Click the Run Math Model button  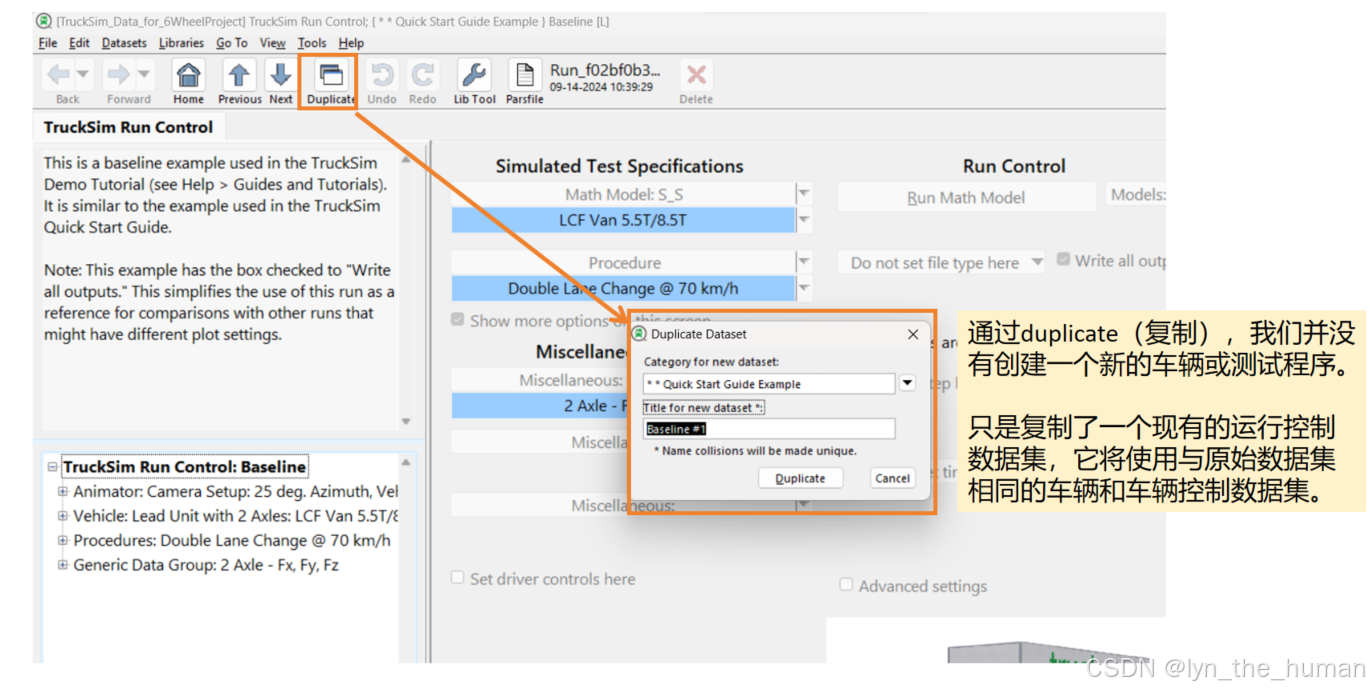coord(966,197)
